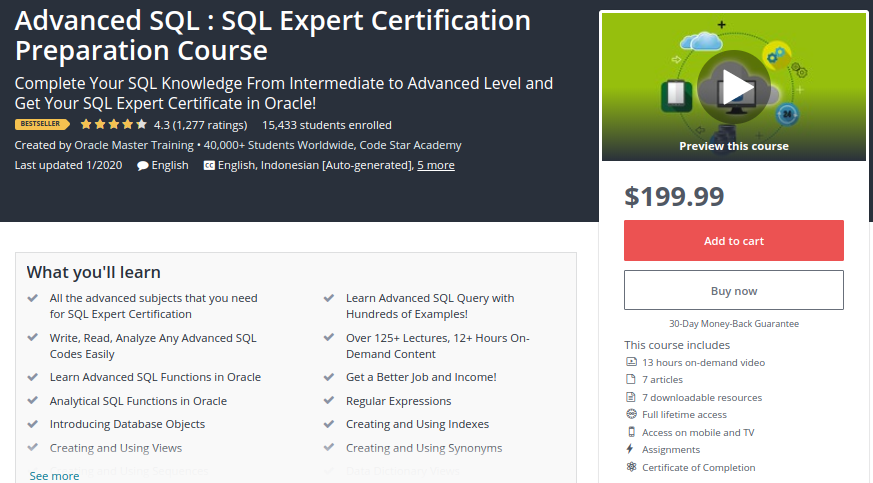Click the 7 articles text
Viewport: 873px width, 483px height.
(662, 380)
